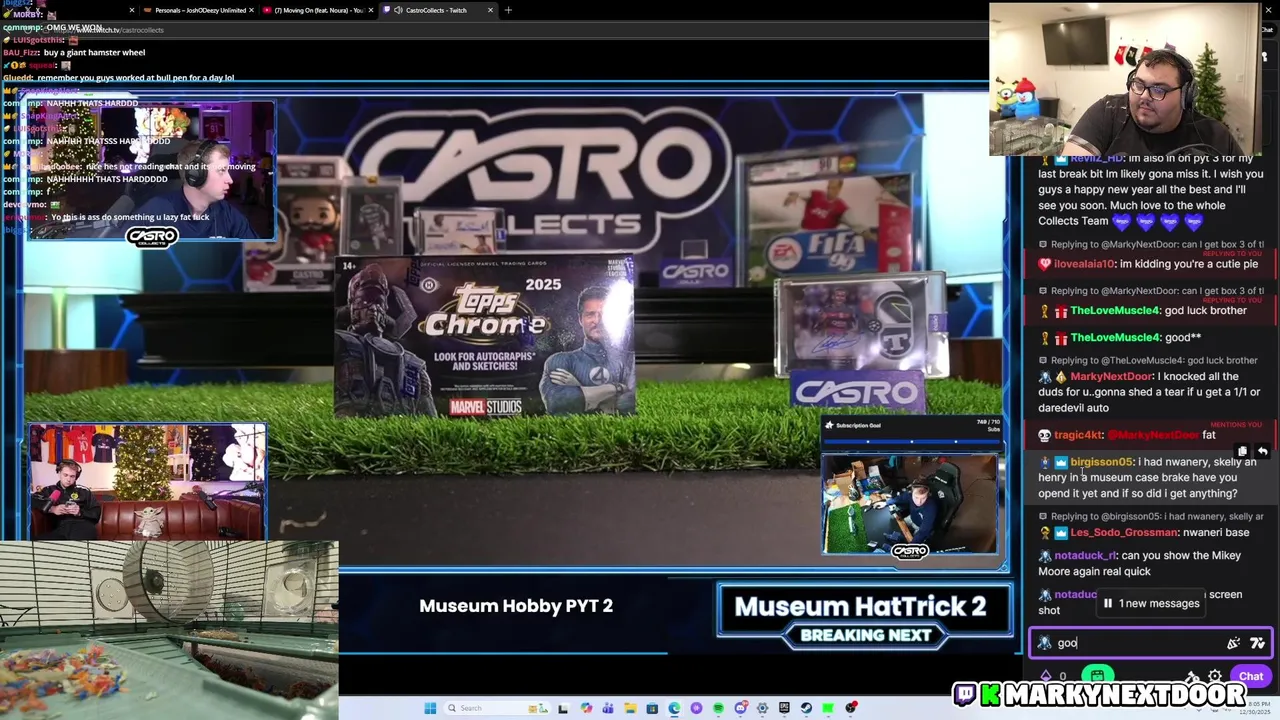Open Discord with notification badge on the taskbar

point(741,708)
